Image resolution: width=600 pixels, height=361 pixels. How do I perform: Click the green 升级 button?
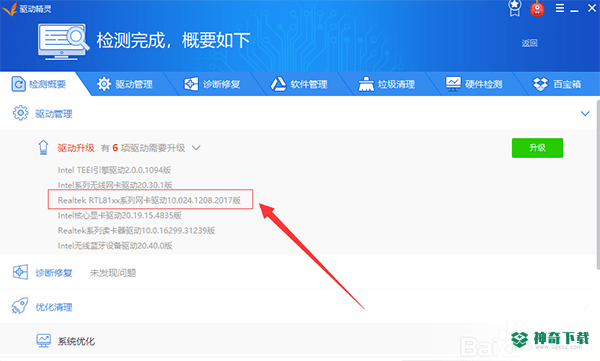(x=537, y=148)
